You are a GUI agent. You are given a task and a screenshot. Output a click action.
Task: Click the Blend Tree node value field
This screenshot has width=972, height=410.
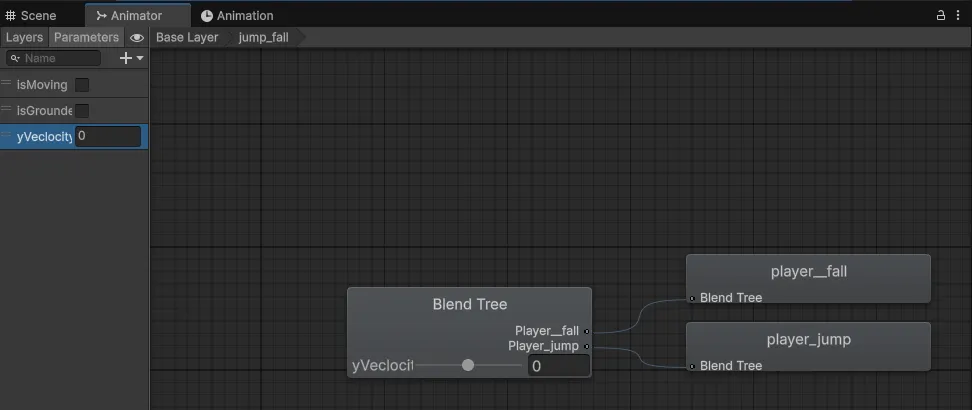click(x=559, y=366)
